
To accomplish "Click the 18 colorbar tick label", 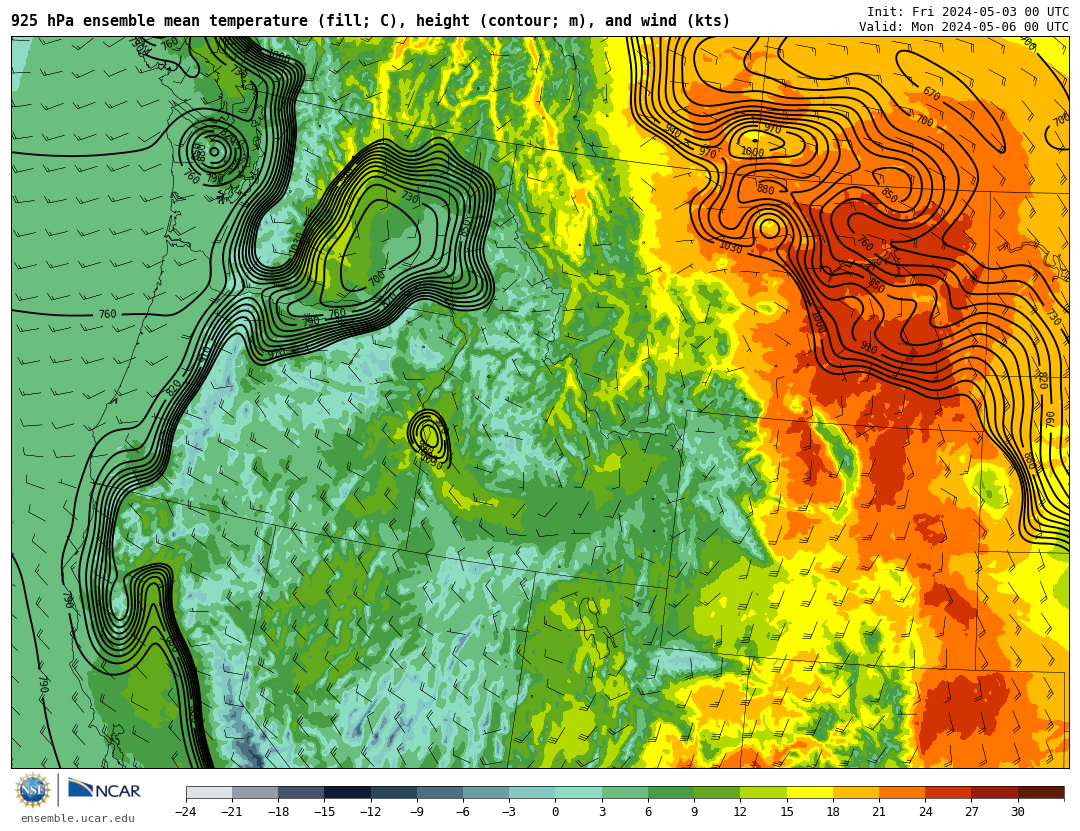I will [x=833, y=812].
